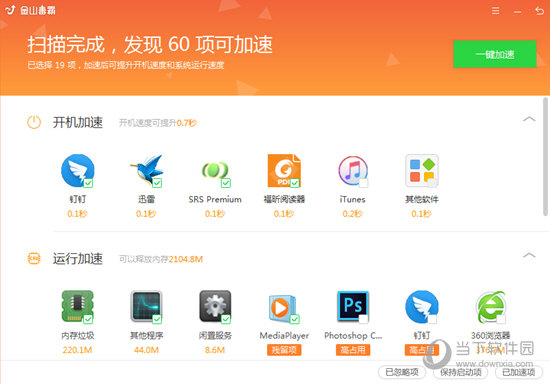Uncheck the 迅雷 checkbox
The height and width of the screenshot is (384, 550).
click(157, 183)
